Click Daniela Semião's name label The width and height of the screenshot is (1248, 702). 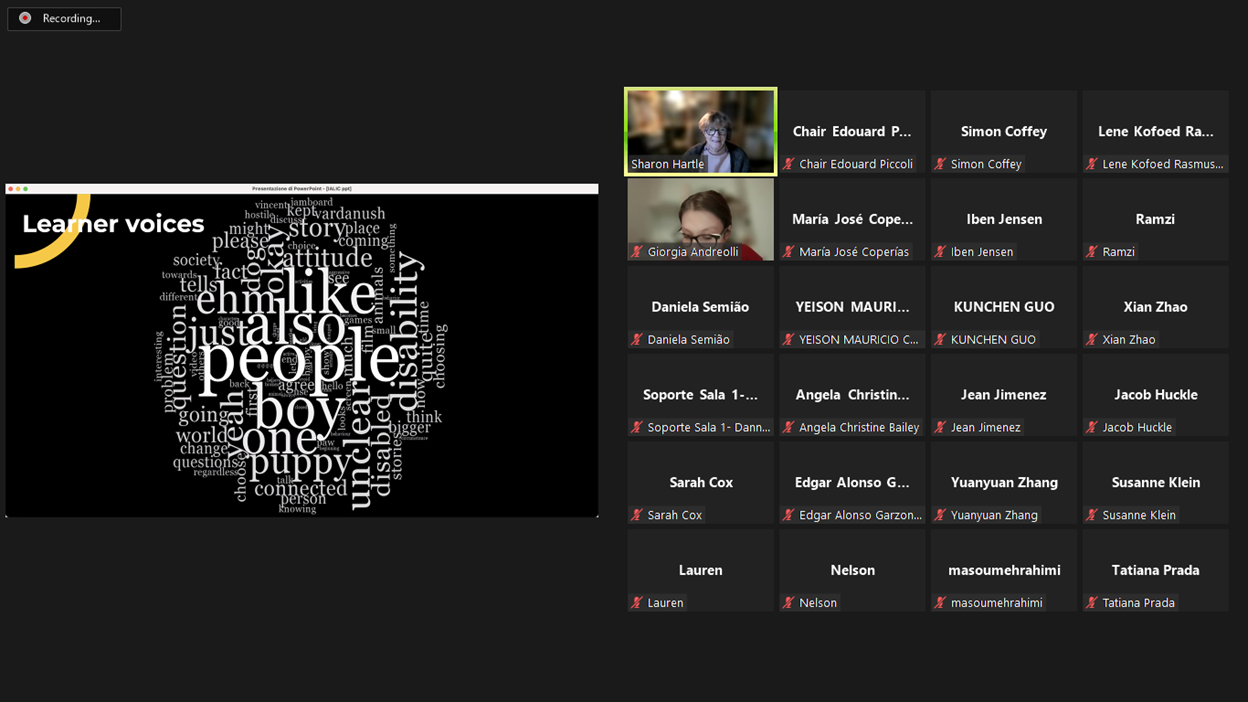pyautogui.click(x=688, y=340)
